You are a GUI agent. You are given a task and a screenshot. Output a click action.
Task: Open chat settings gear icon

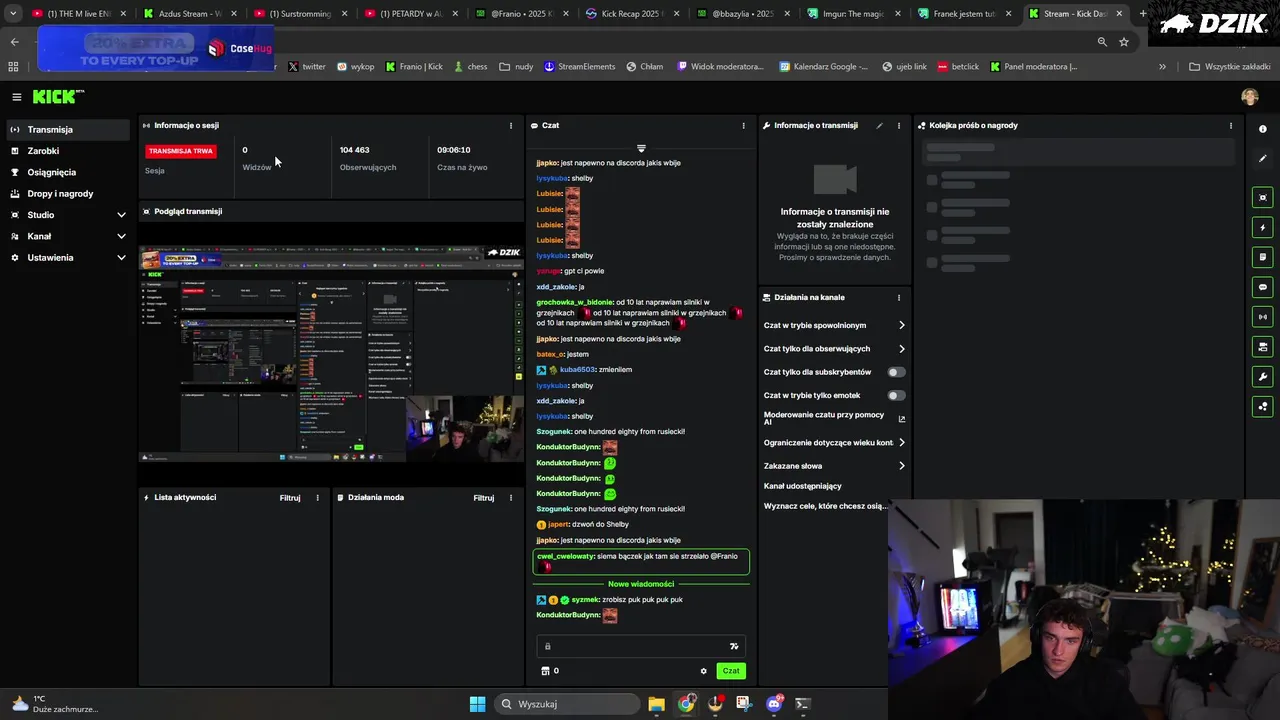tap(703, 671)
